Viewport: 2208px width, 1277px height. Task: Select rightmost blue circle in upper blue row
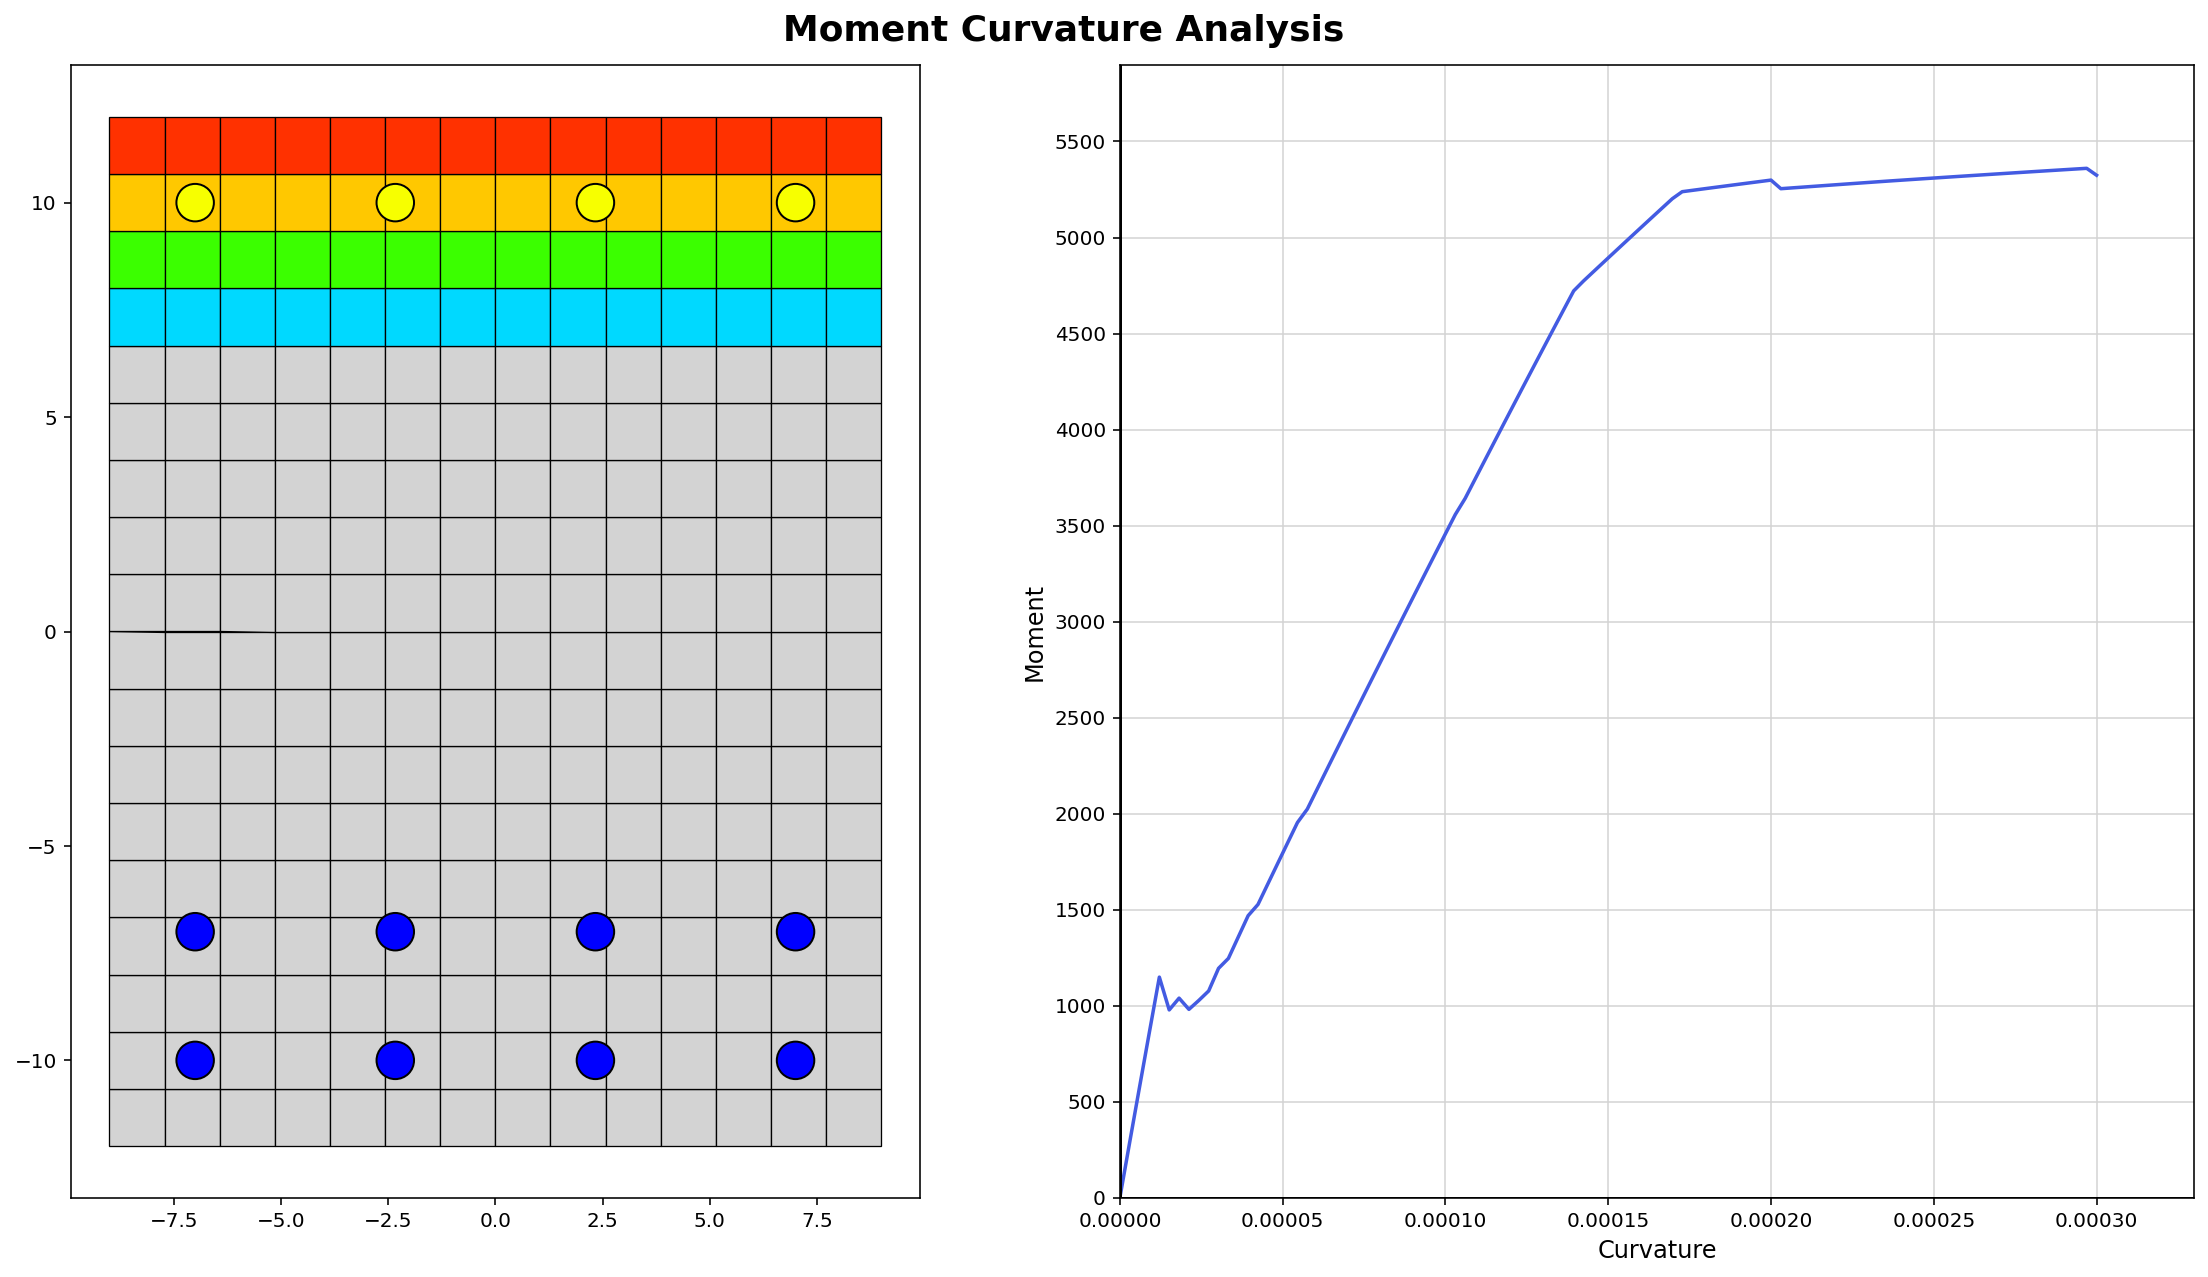point(795,932)
